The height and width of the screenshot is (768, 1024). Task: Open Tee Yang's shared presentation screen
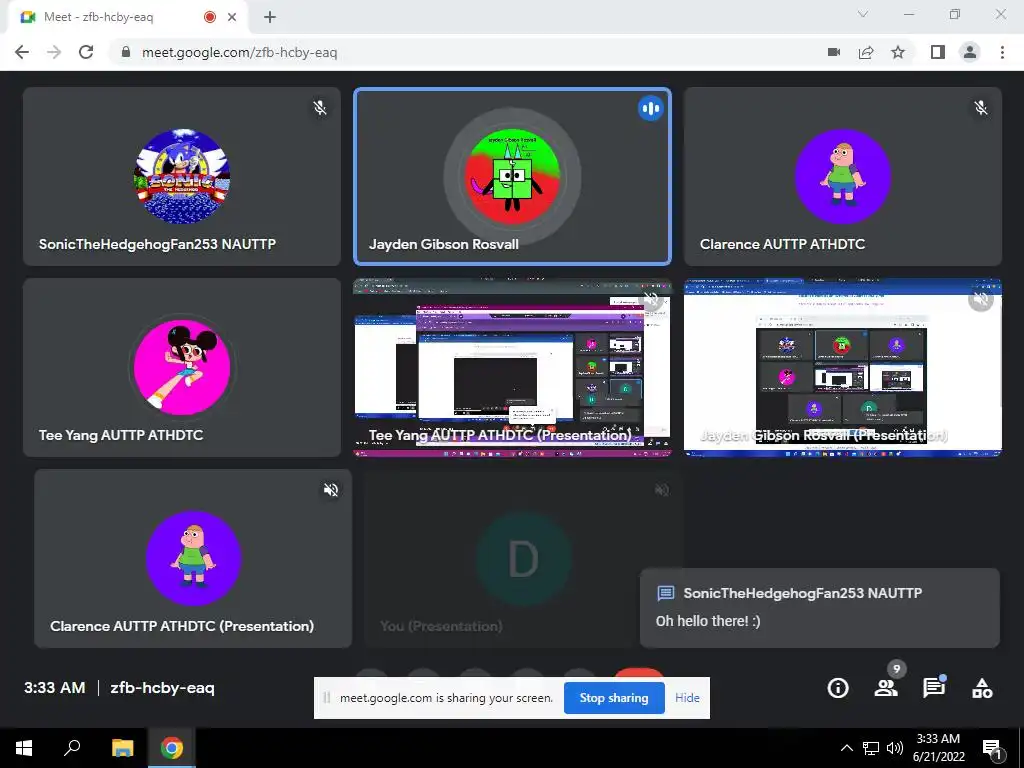click(512, 367)
